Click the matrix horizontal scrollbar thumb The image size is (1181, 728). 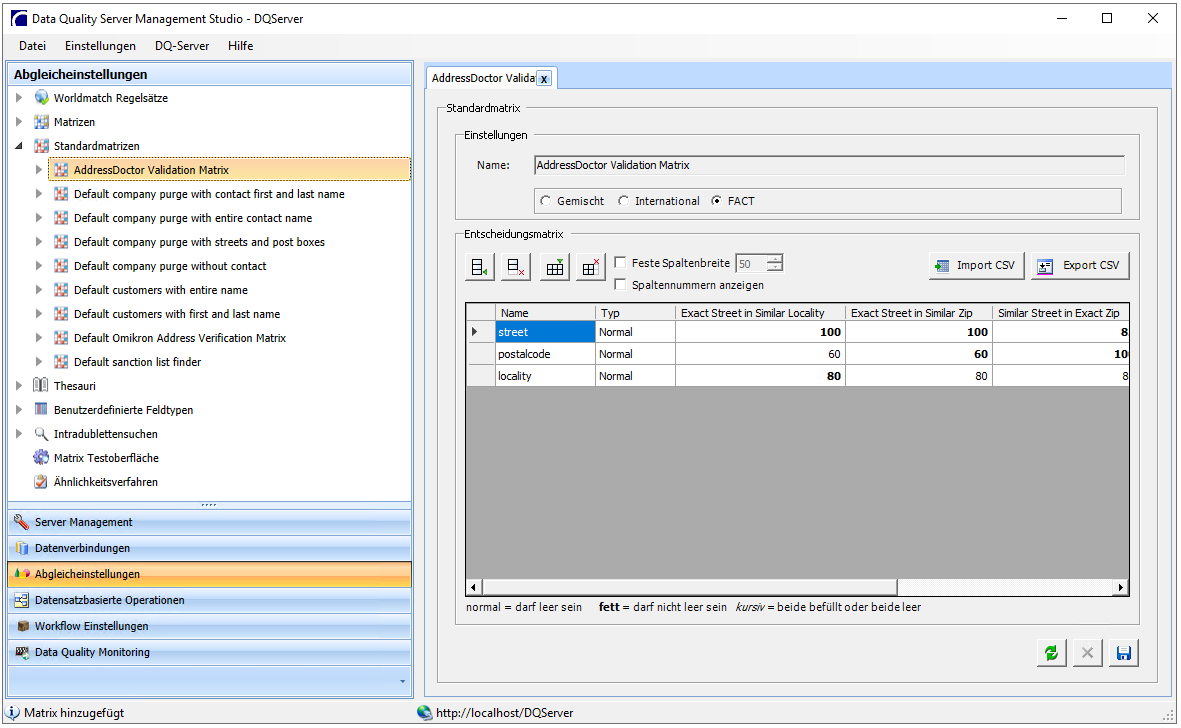(689, 587)
